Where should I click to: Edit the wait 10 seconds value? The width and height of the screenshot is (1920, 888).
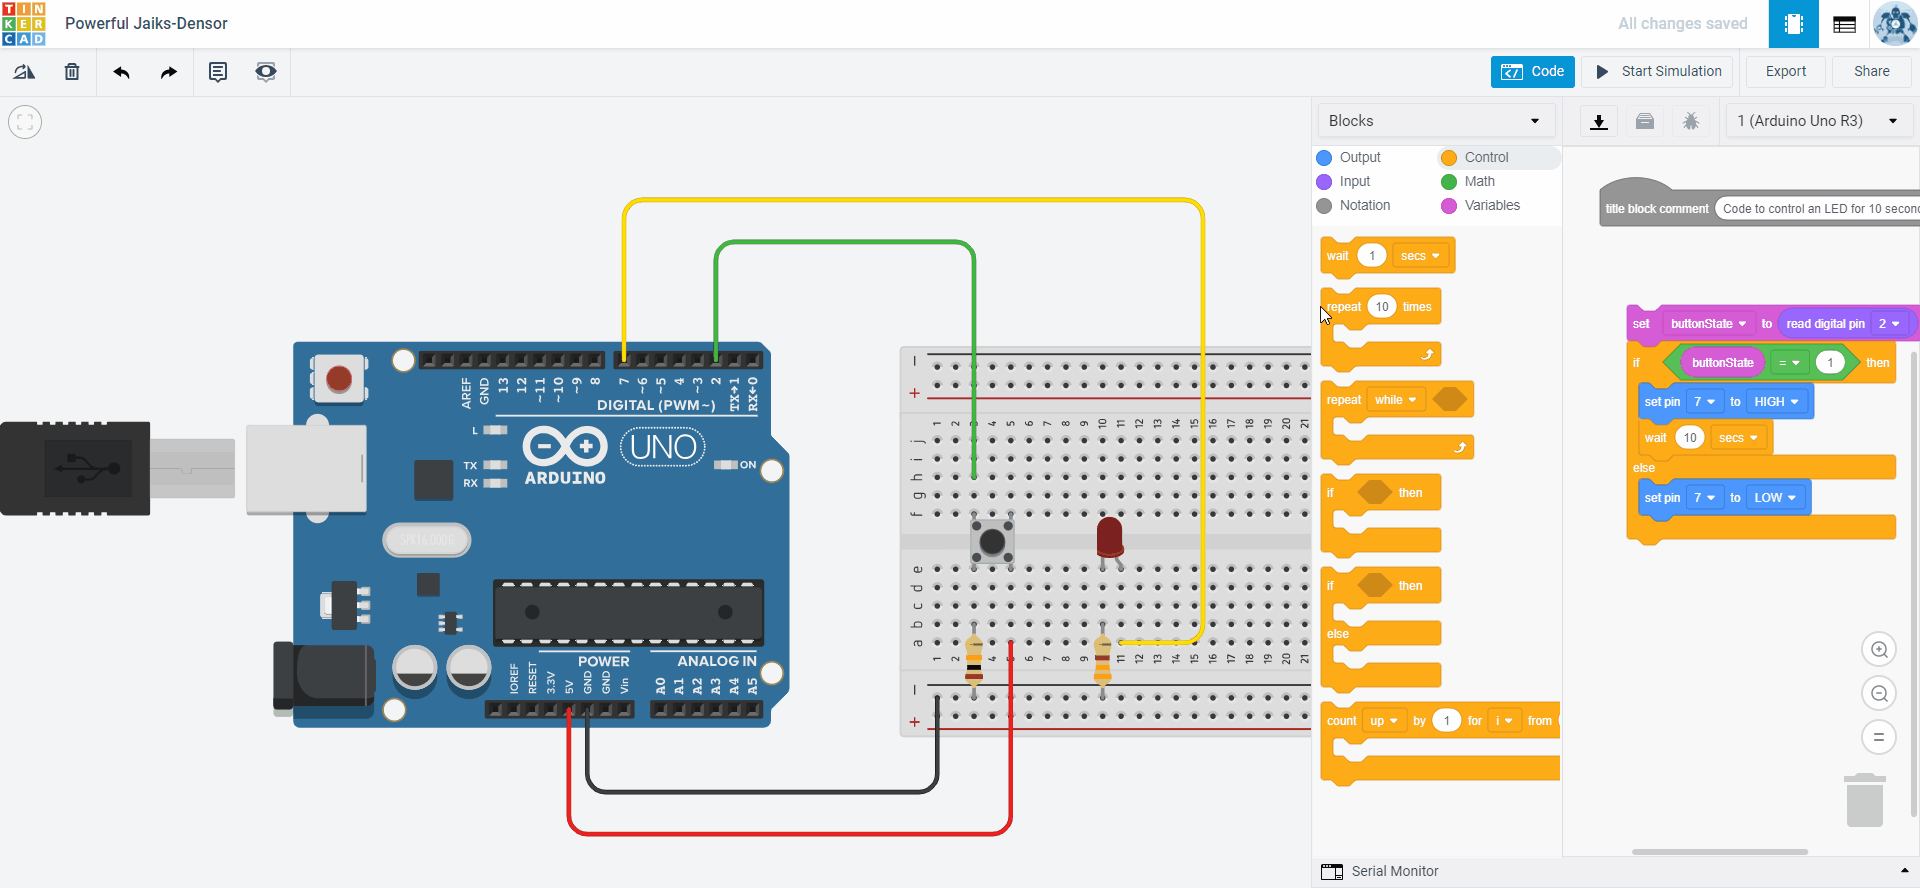pos(1690,438)
